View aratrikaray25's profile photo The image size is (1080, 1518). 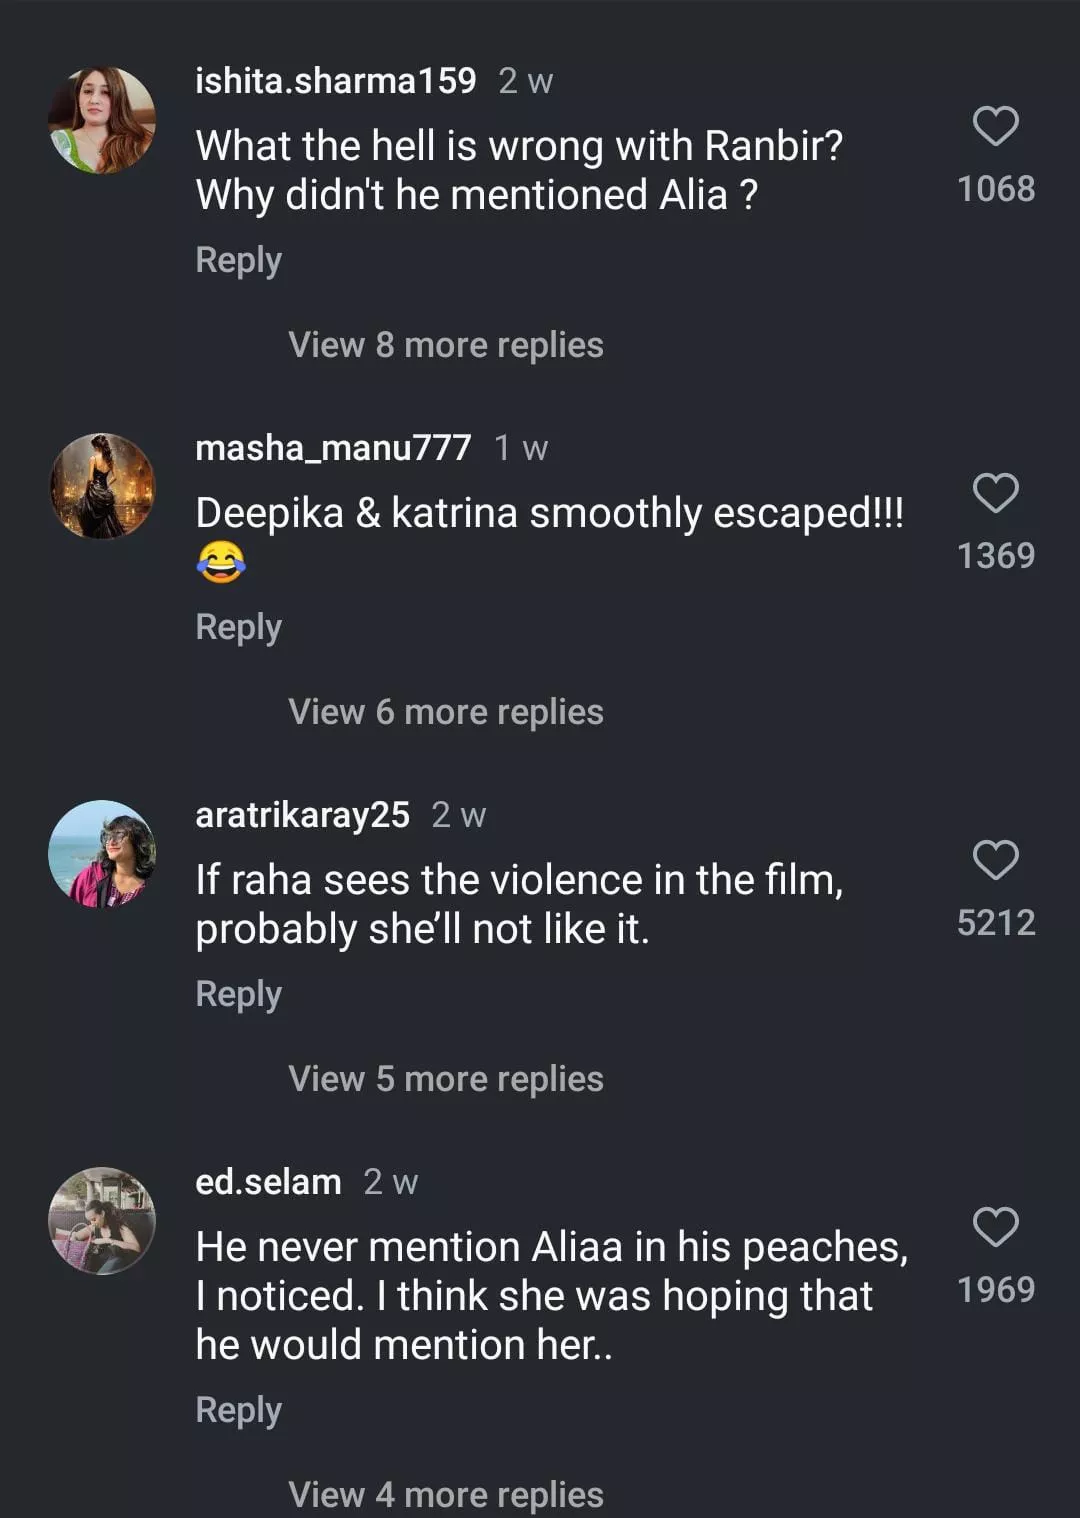[102, 854]
